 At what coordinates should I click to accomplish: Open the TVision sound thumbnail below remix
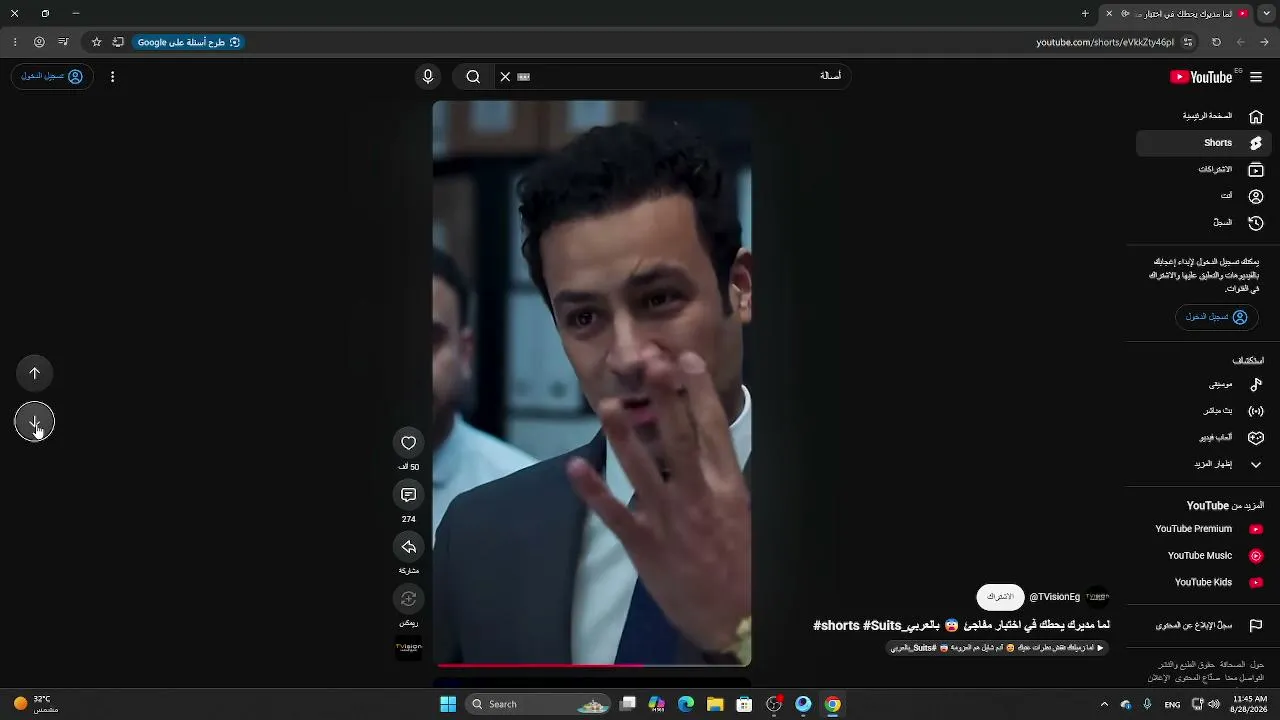pyautogui.click(x=408, y=648)
